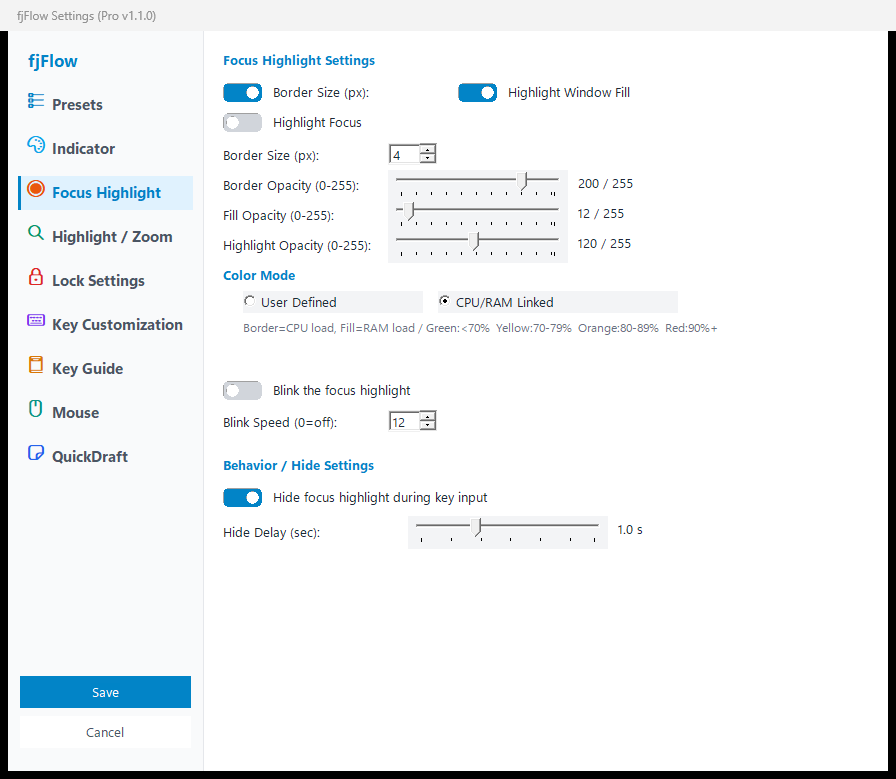
Task: Click the orange Focus Highlight circle icon
Action: pyautogui.click(x=36, y=189)
